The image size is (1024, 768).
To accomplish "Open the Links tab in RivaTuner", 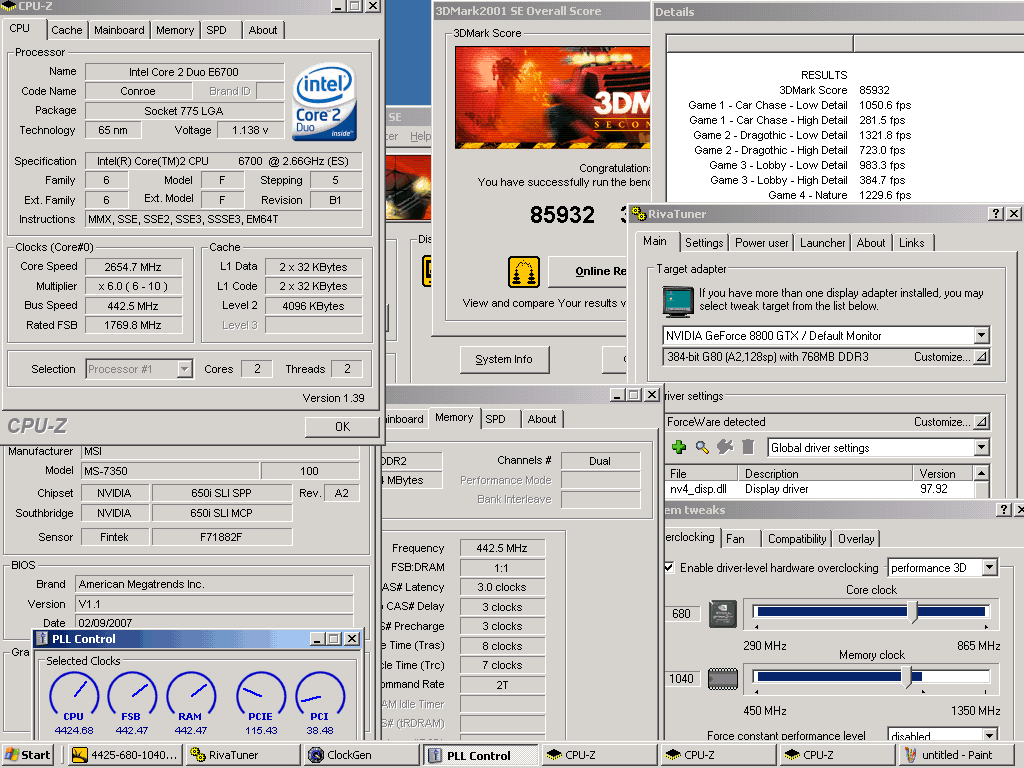I will [912, 243].
